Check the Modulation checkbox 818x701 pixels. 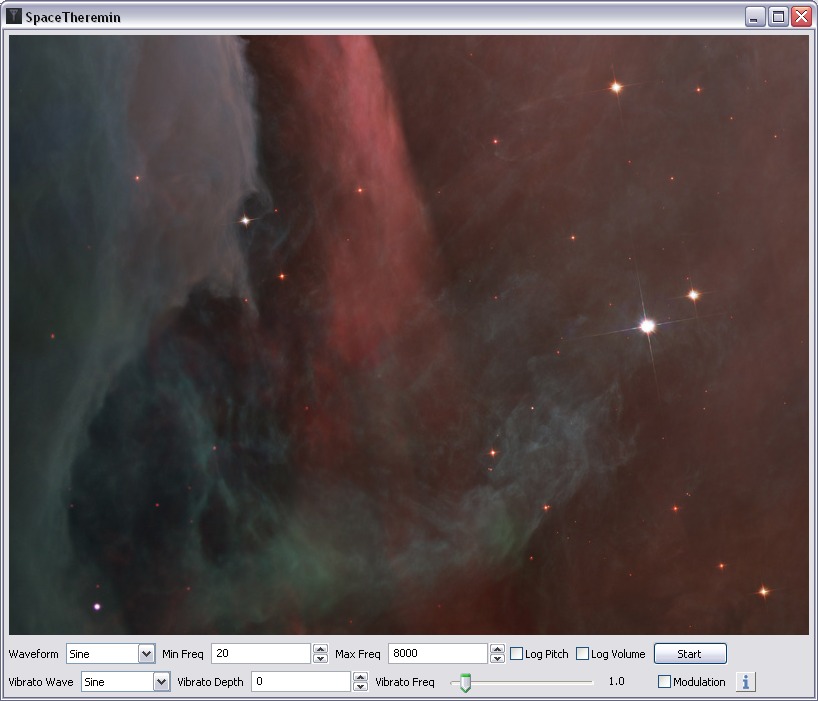tap(664, 682)
